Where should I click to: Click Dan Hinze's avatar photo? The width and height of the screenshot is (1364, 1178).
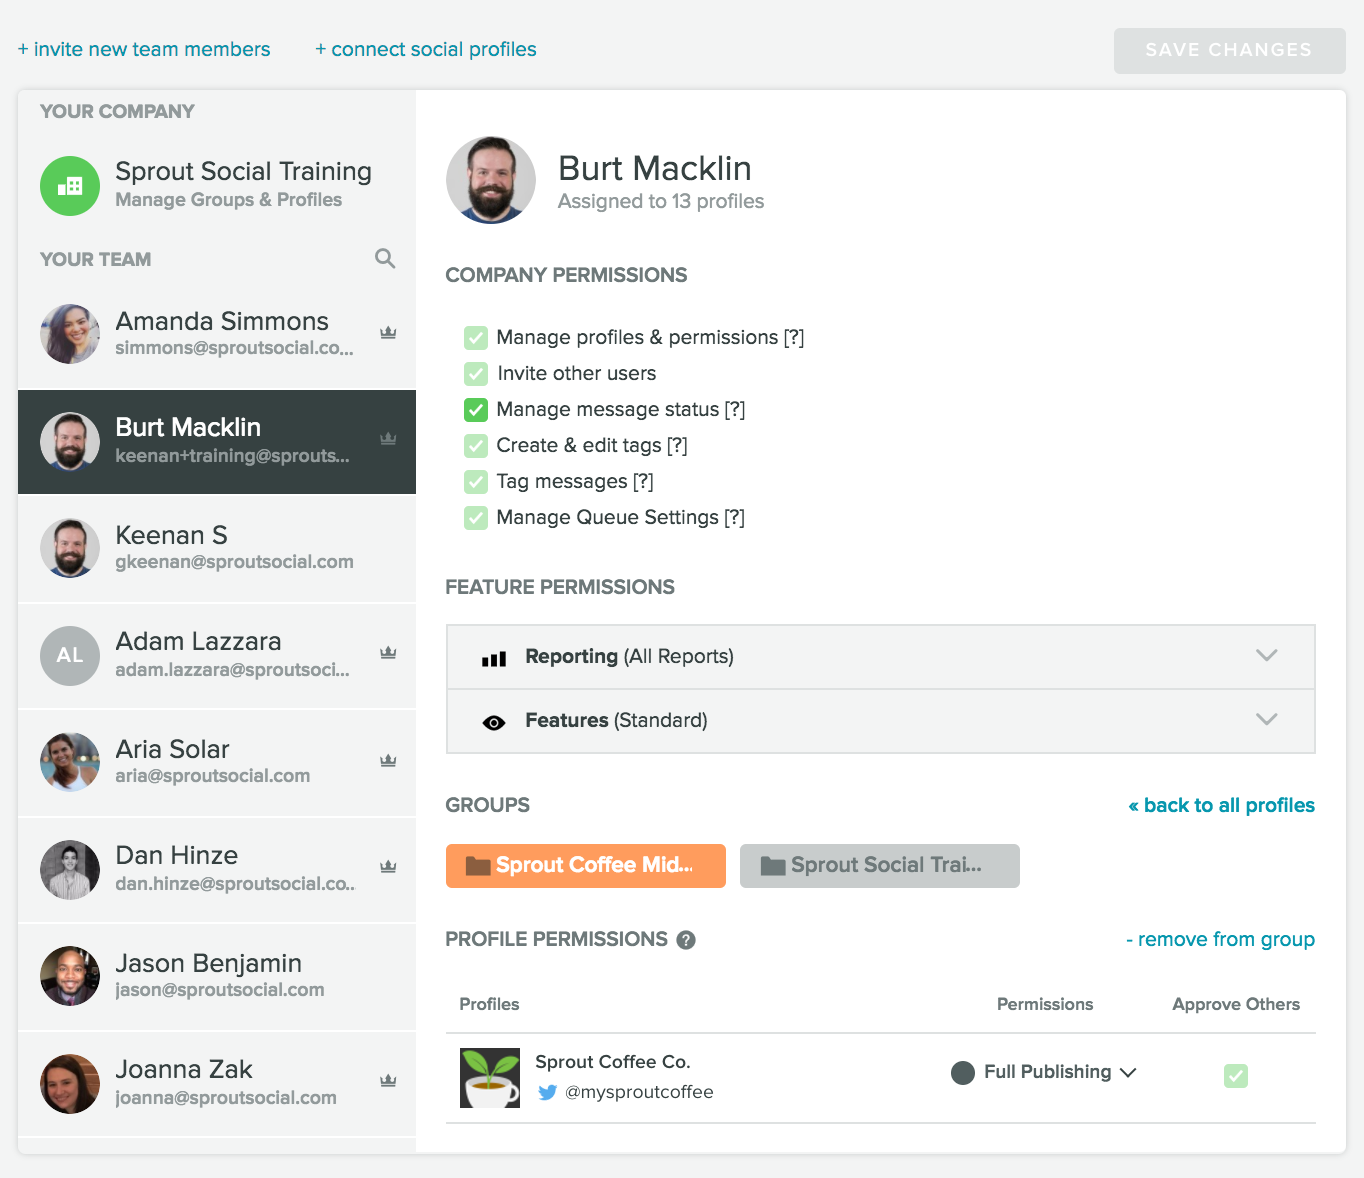(x=70, y=870)
